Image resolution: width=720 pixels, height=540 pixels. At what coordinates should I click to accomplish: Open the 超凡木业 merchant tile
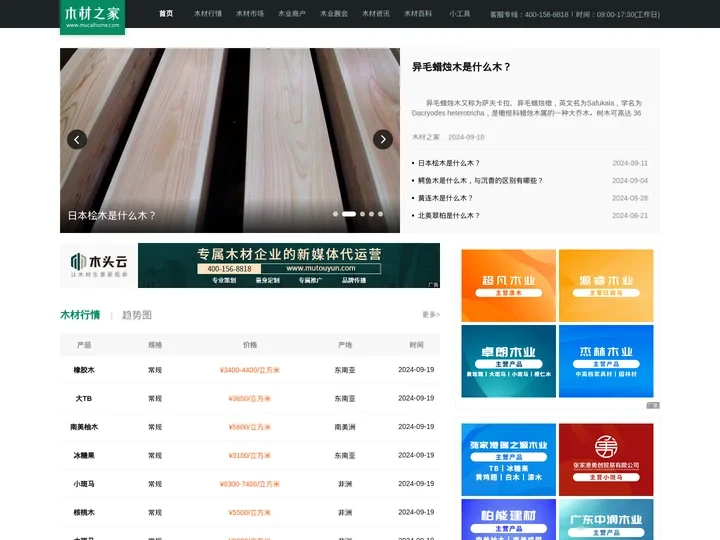tap(508, 286)
